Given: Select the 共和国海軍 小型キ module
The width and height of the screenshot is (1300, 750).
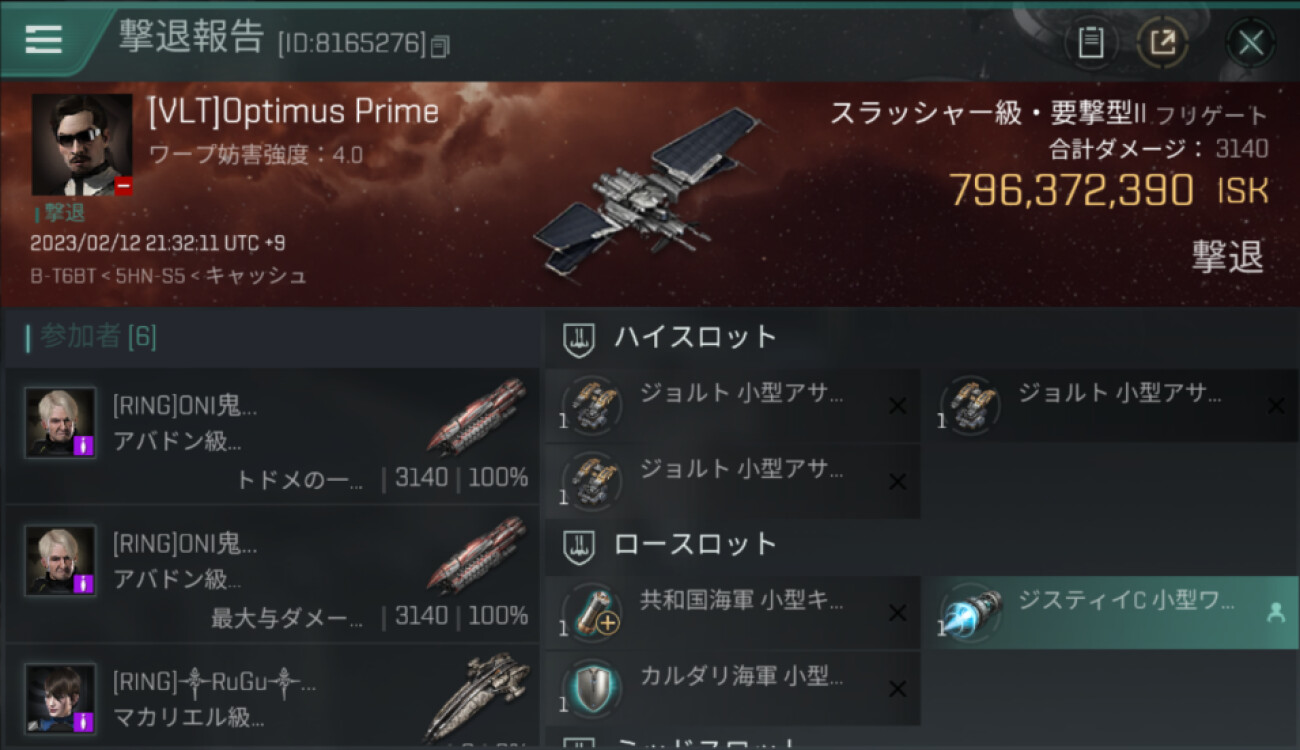Looking at the screenshot, I should coord(732,612).
